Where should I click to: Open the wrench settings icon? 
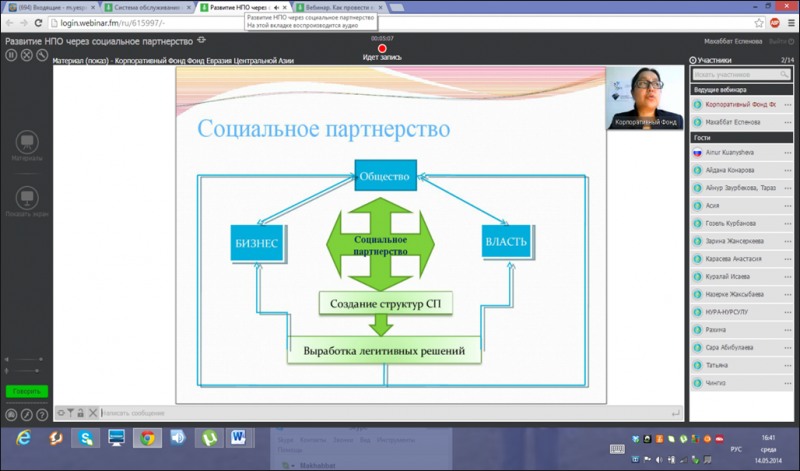coord(42,55)
